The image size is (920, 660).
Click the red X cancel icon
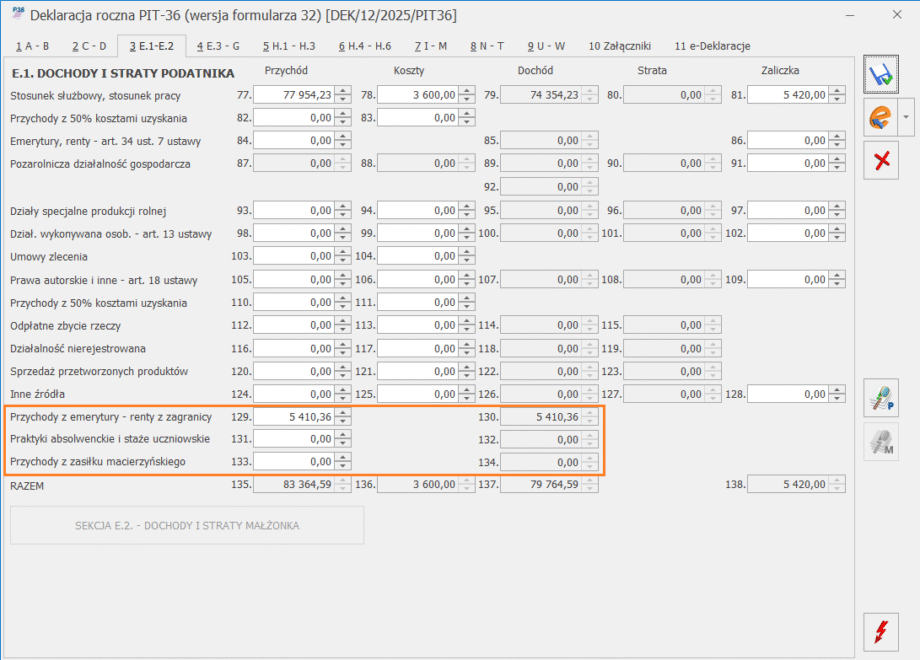coord(881,161)
